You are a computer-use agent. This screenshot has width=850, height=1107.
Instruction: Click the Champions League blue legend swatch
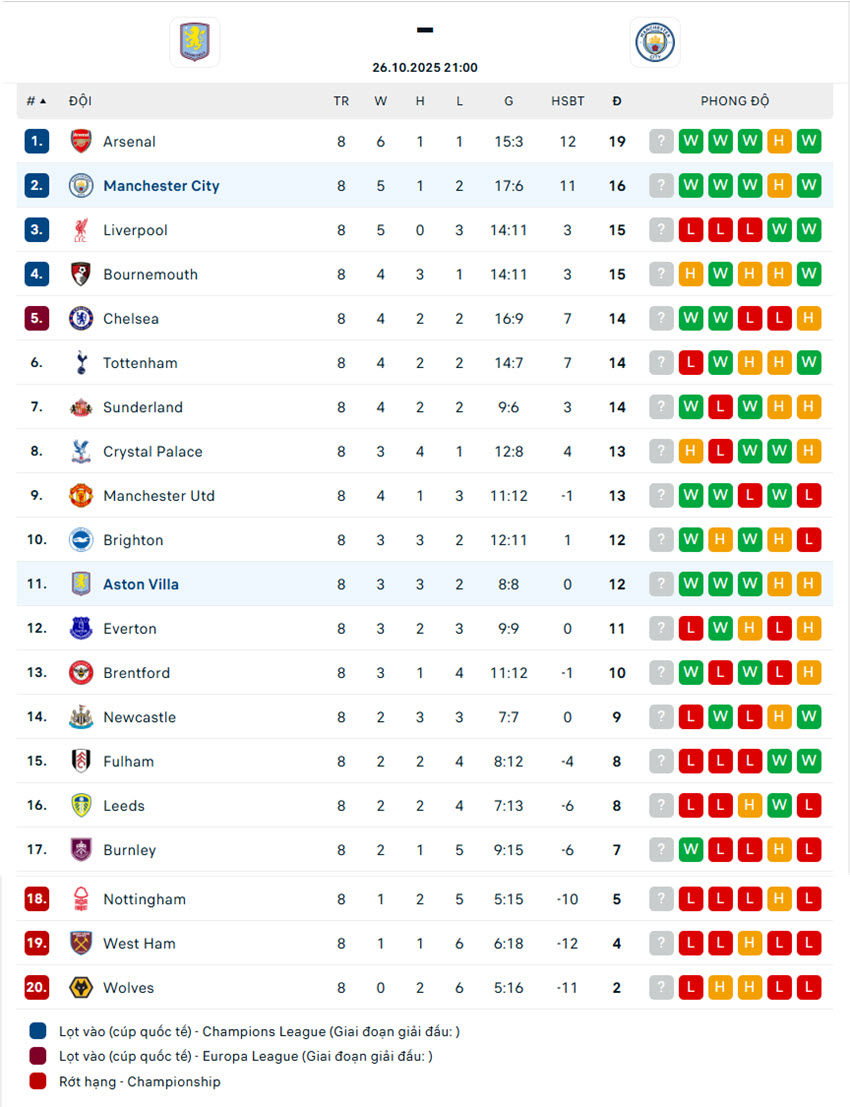pos(38,1031)
